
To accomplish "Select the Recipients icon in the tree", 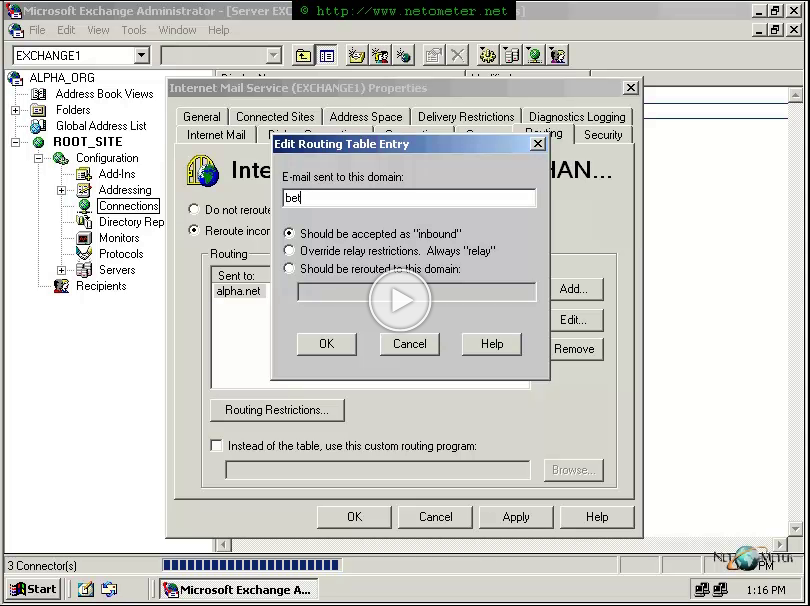I will coord(61,286).
